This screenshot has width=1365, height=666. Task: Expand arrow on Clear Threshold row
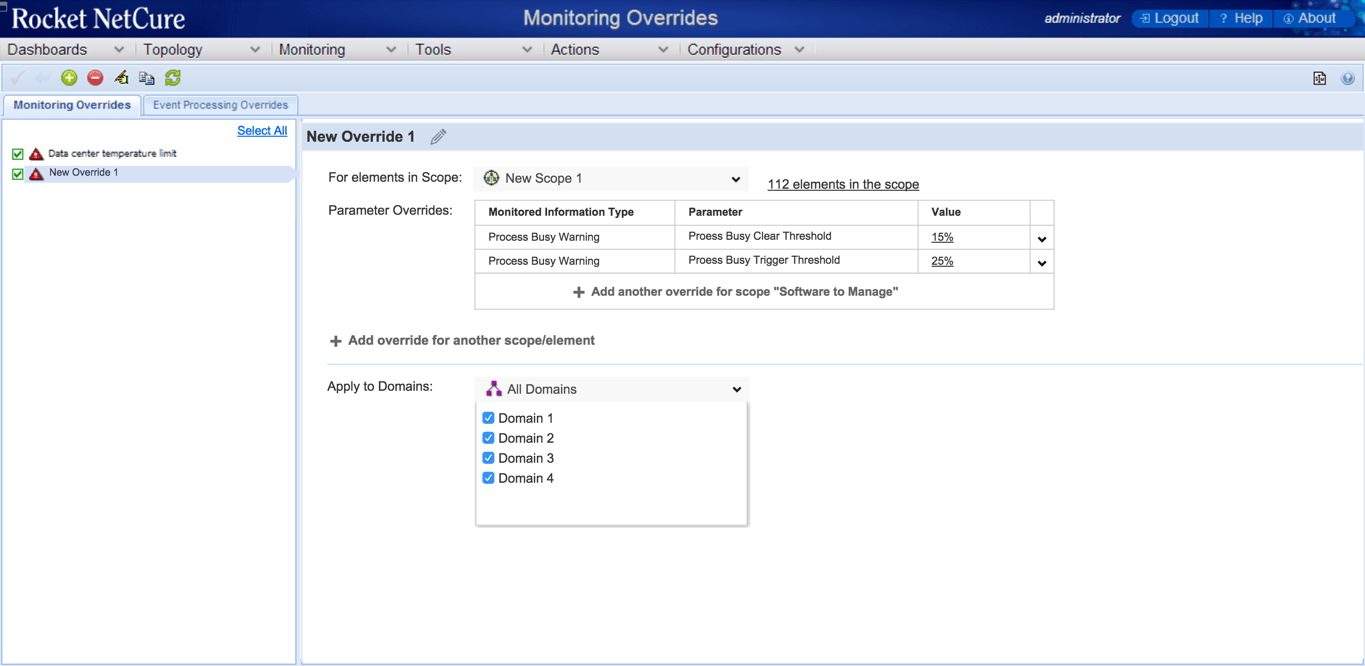(x=1042, y=239)
